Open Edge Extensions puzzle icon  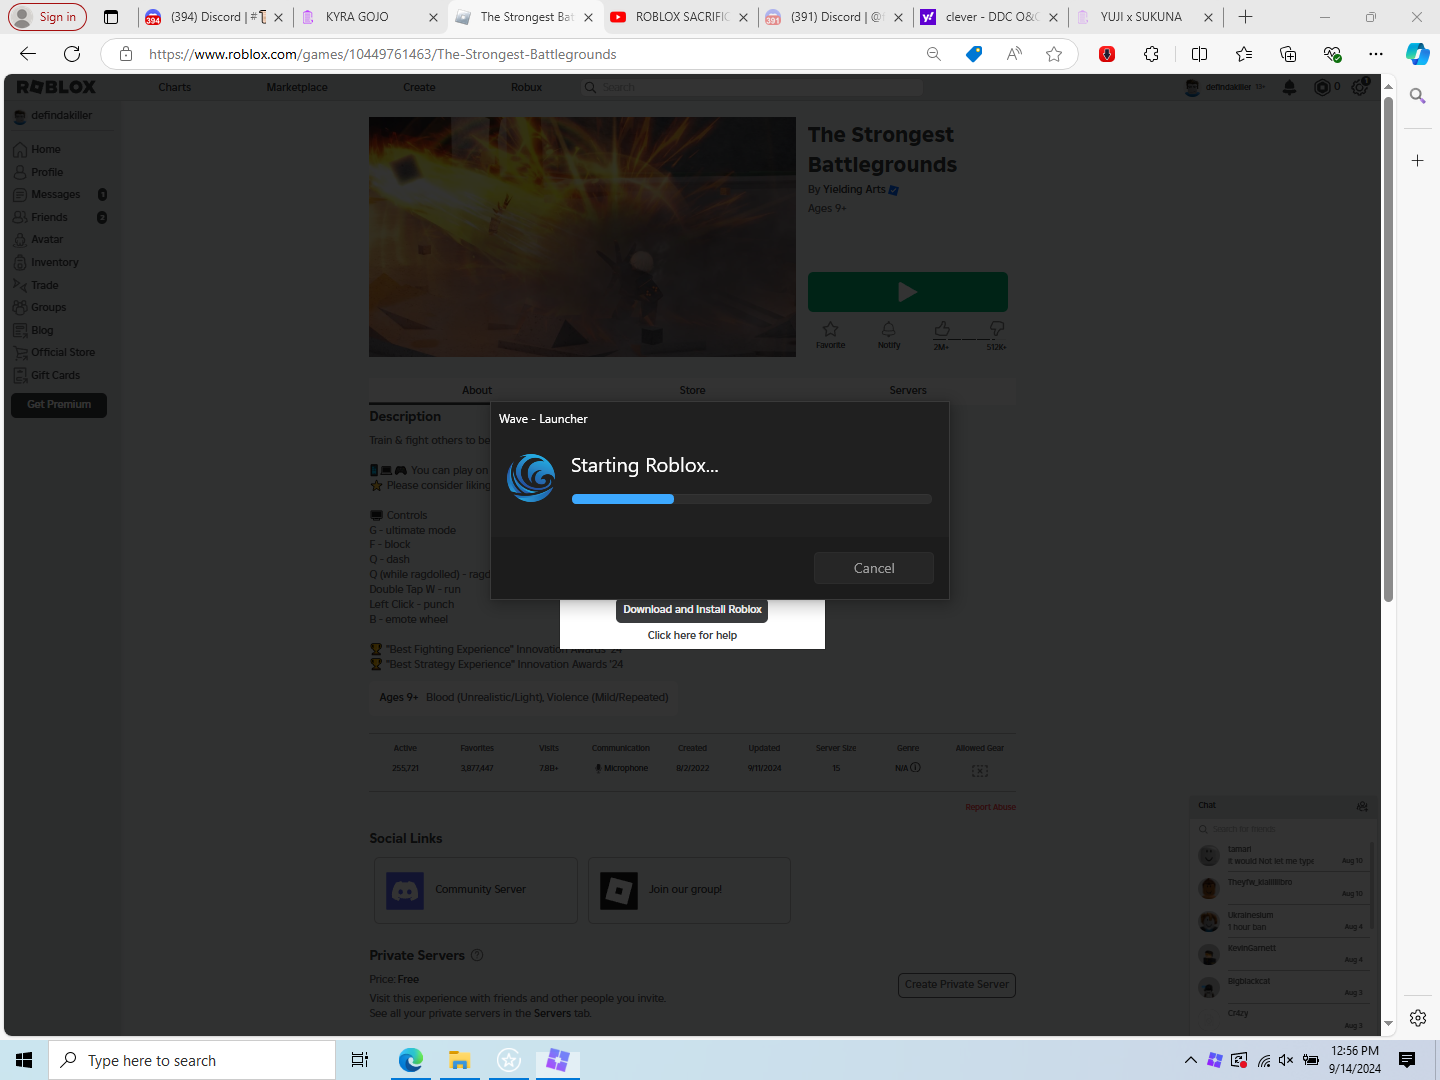(1151, 54)
